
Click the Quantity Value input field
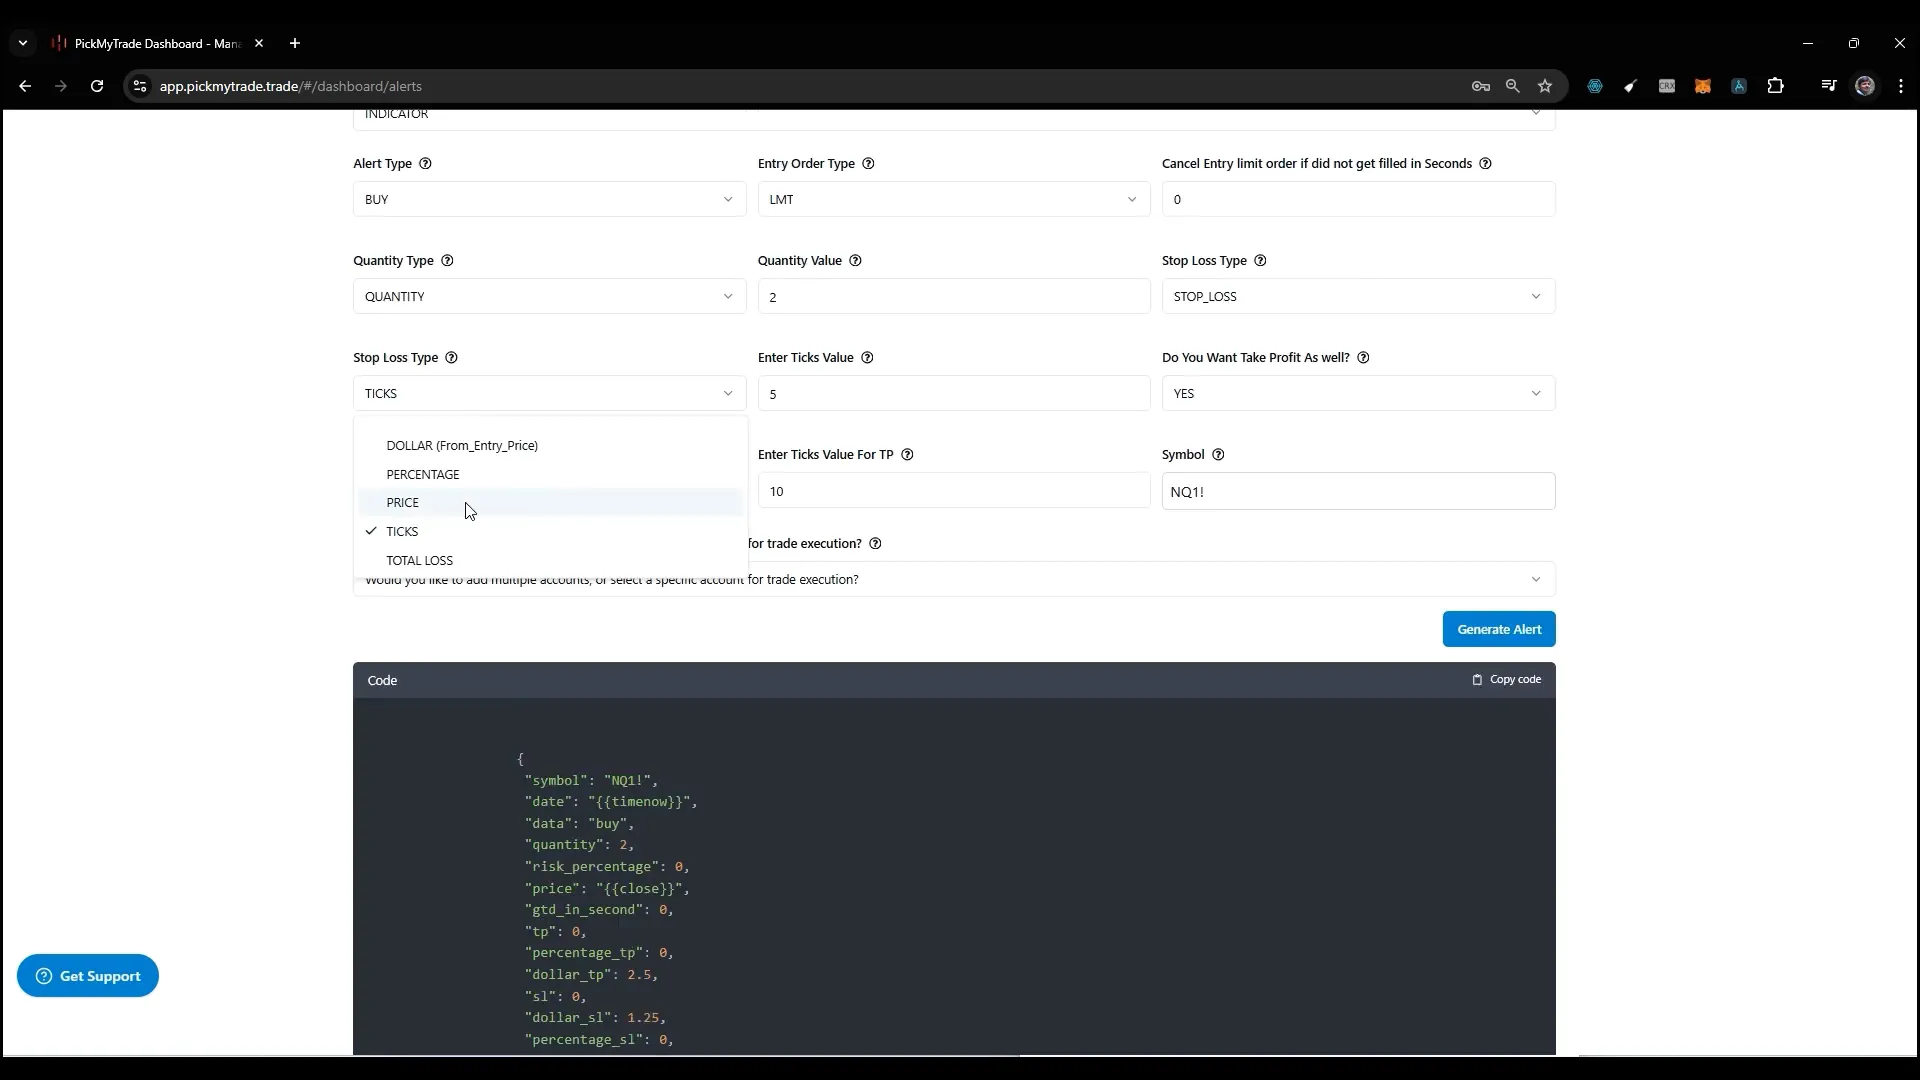click(954, 296)
